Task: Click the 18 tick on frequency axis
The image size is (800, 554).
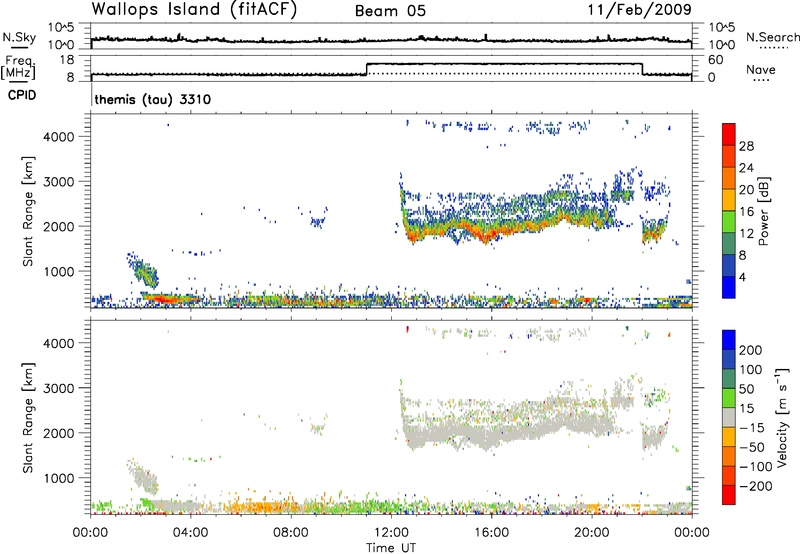Action: click(x=67, y=60)
